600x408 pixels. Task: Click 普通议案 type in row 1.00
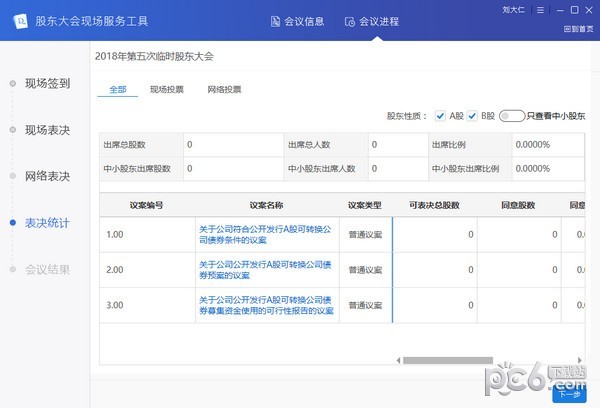coord(365,235)
